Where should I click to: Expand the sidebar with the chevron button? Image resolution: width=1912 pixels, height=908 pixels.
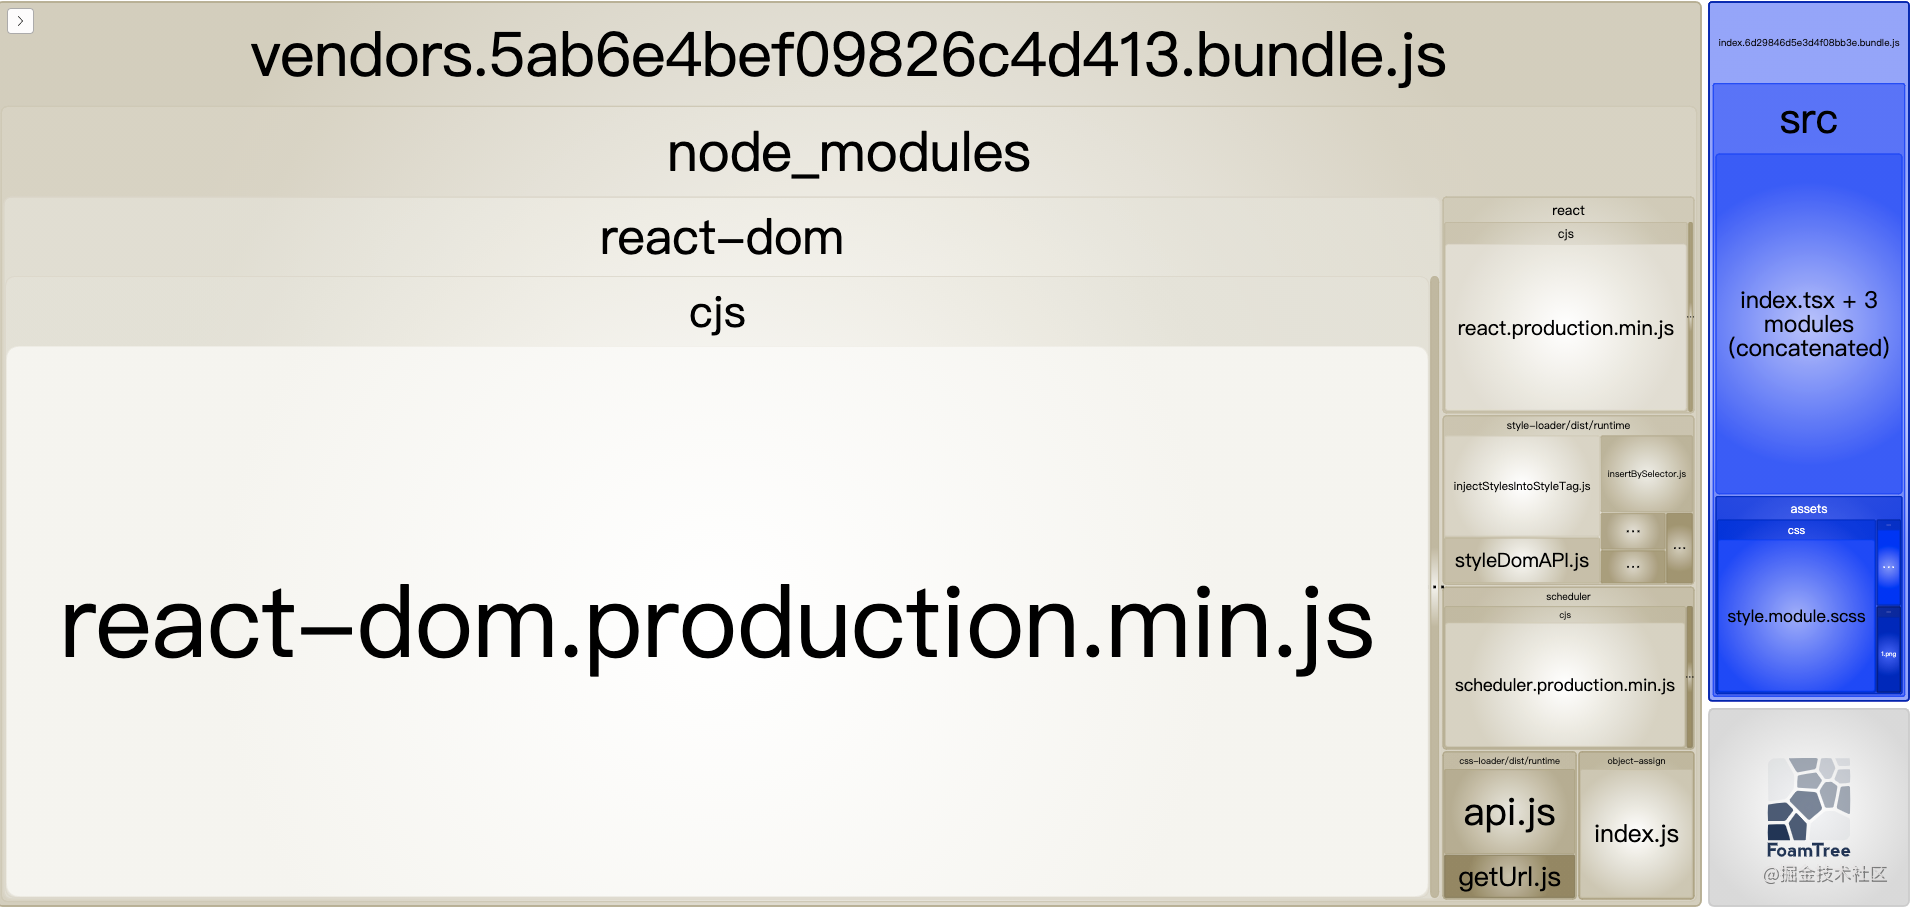pos(20,20)
